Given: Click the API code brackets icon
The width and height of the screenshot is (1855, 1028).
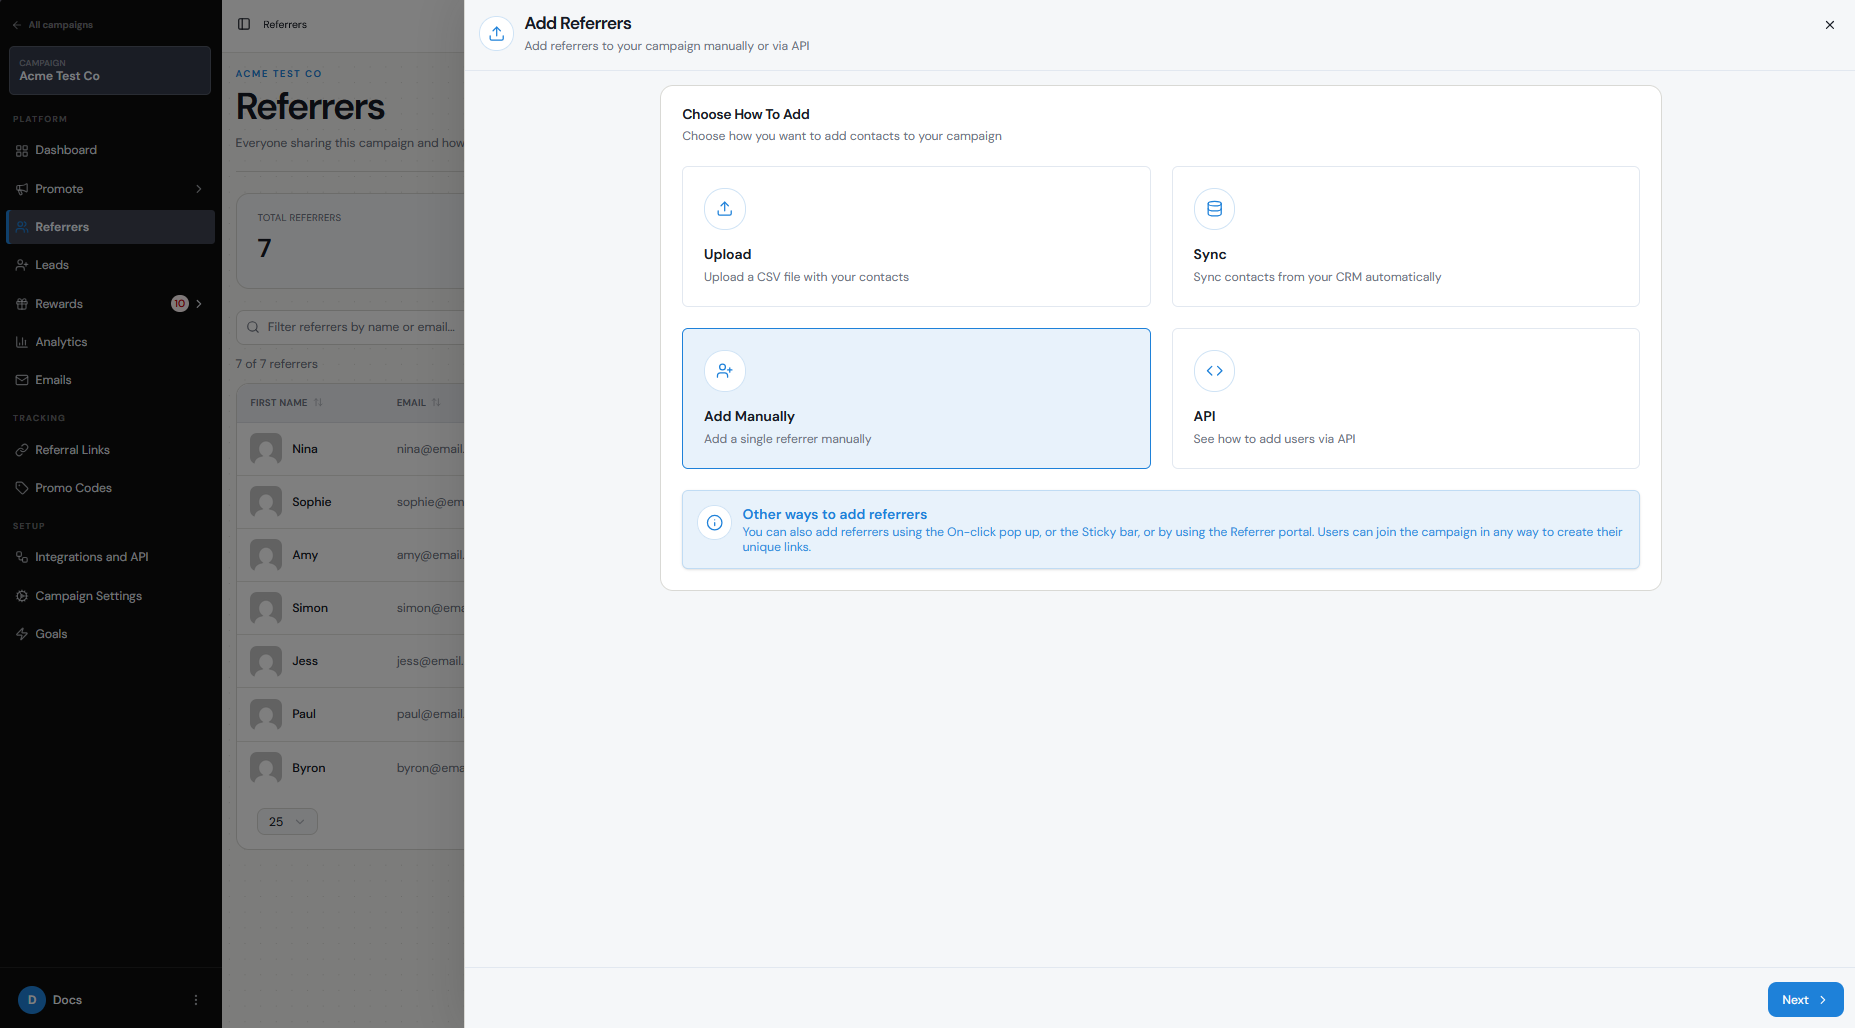Looking at the screenshot, I should coord(1214,371).
